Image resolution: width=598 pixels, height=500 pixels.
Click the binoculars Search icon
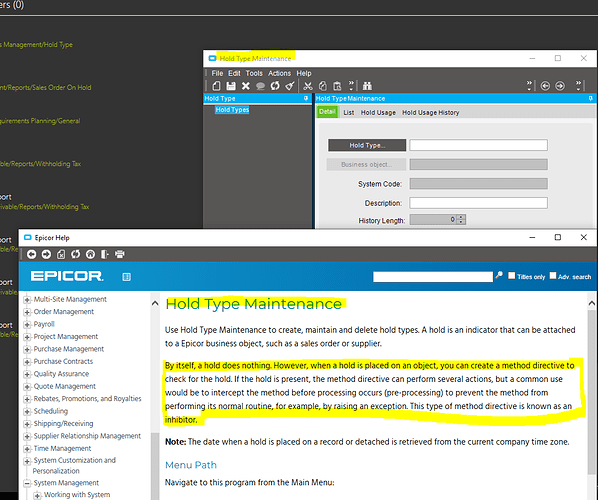tap(367, 86)
